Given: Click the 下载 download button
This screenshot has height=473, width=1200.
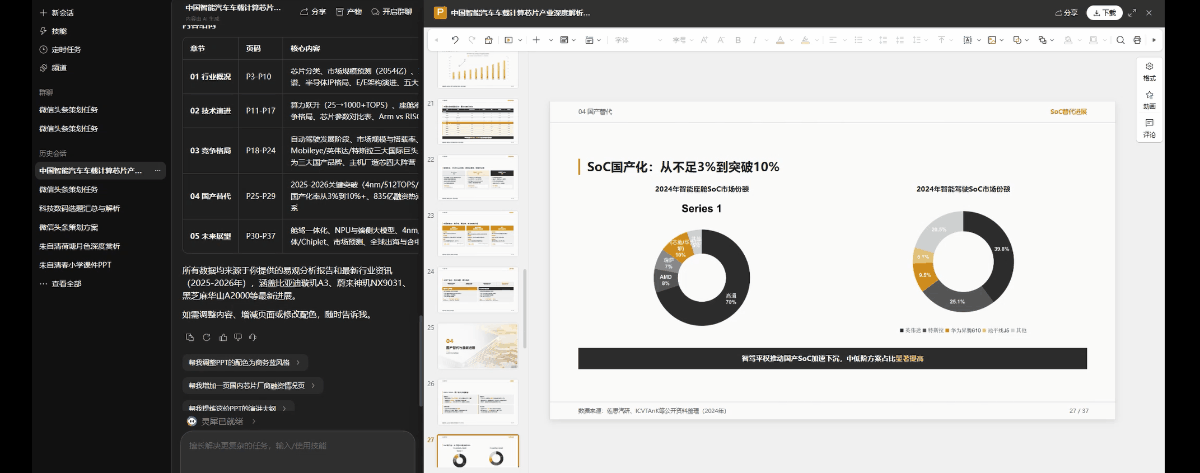Looking at the screenshot, I should [x=1105, y=13].
